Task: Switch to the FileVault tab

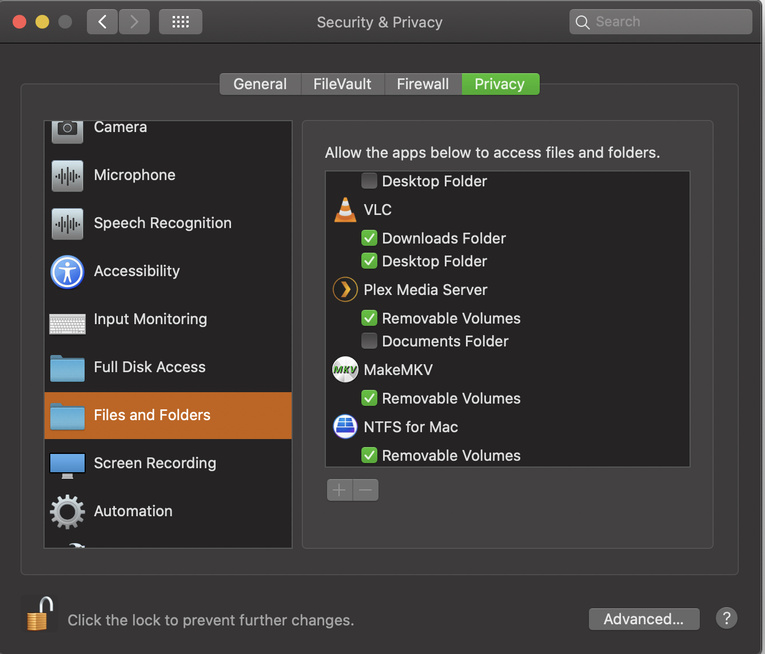Action: pos(343,84)
